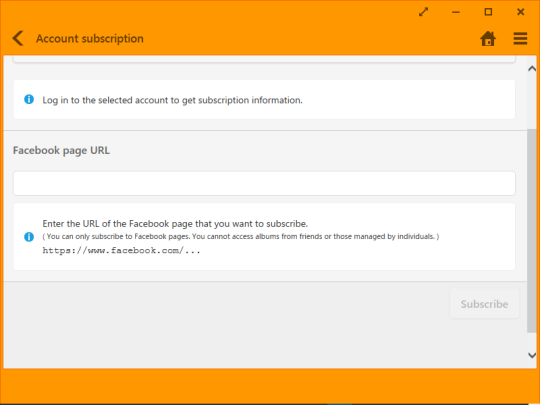Toggle full-screen with the diagonal arrows icon
540x405 pixels.
(x=423, y=12)
